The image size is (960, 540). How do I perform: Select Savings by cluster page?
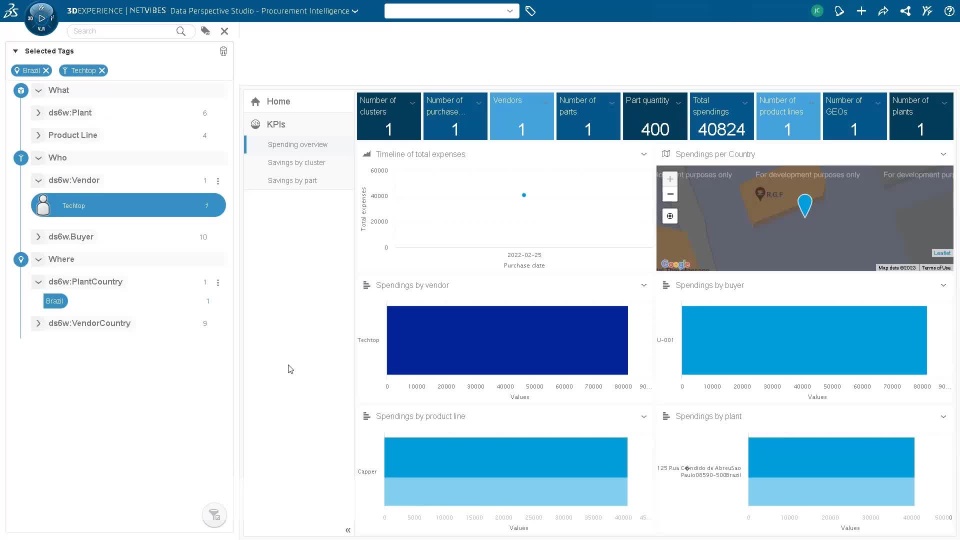tap(296, 163)
